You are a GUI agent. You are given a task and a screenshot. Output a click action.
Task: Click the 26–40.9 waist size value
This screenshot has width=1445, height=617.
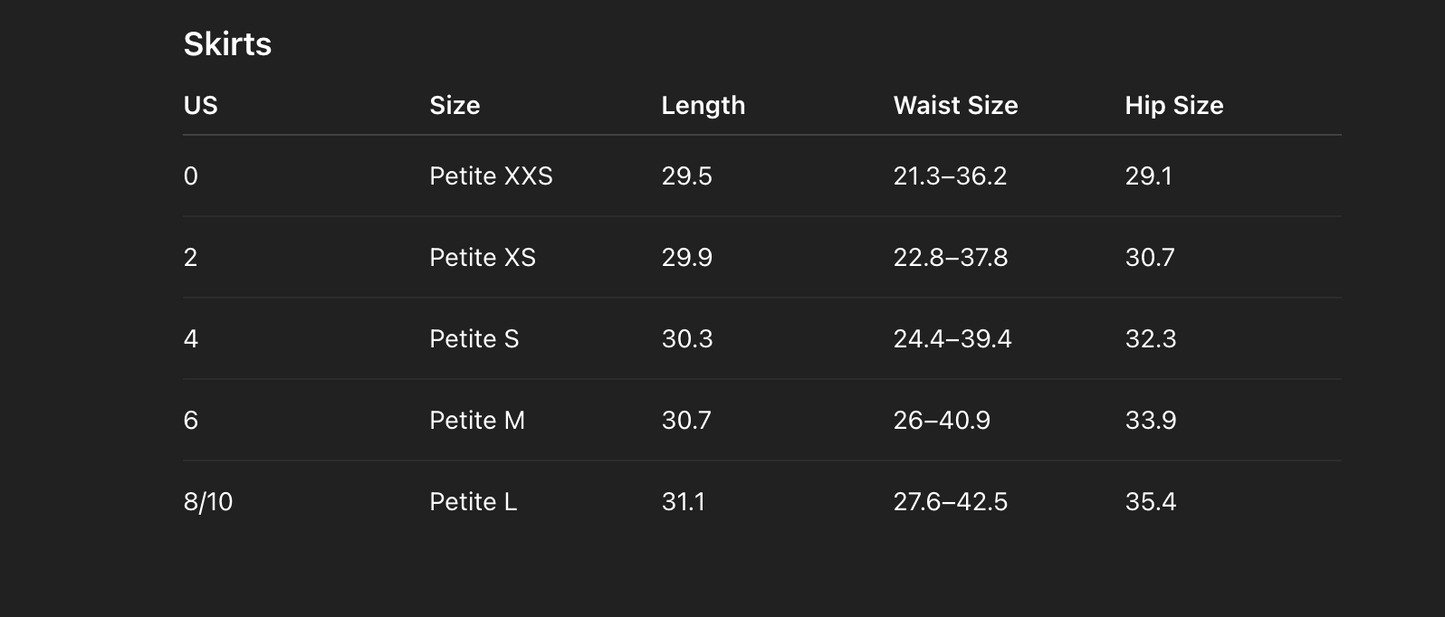pos(941,420)
